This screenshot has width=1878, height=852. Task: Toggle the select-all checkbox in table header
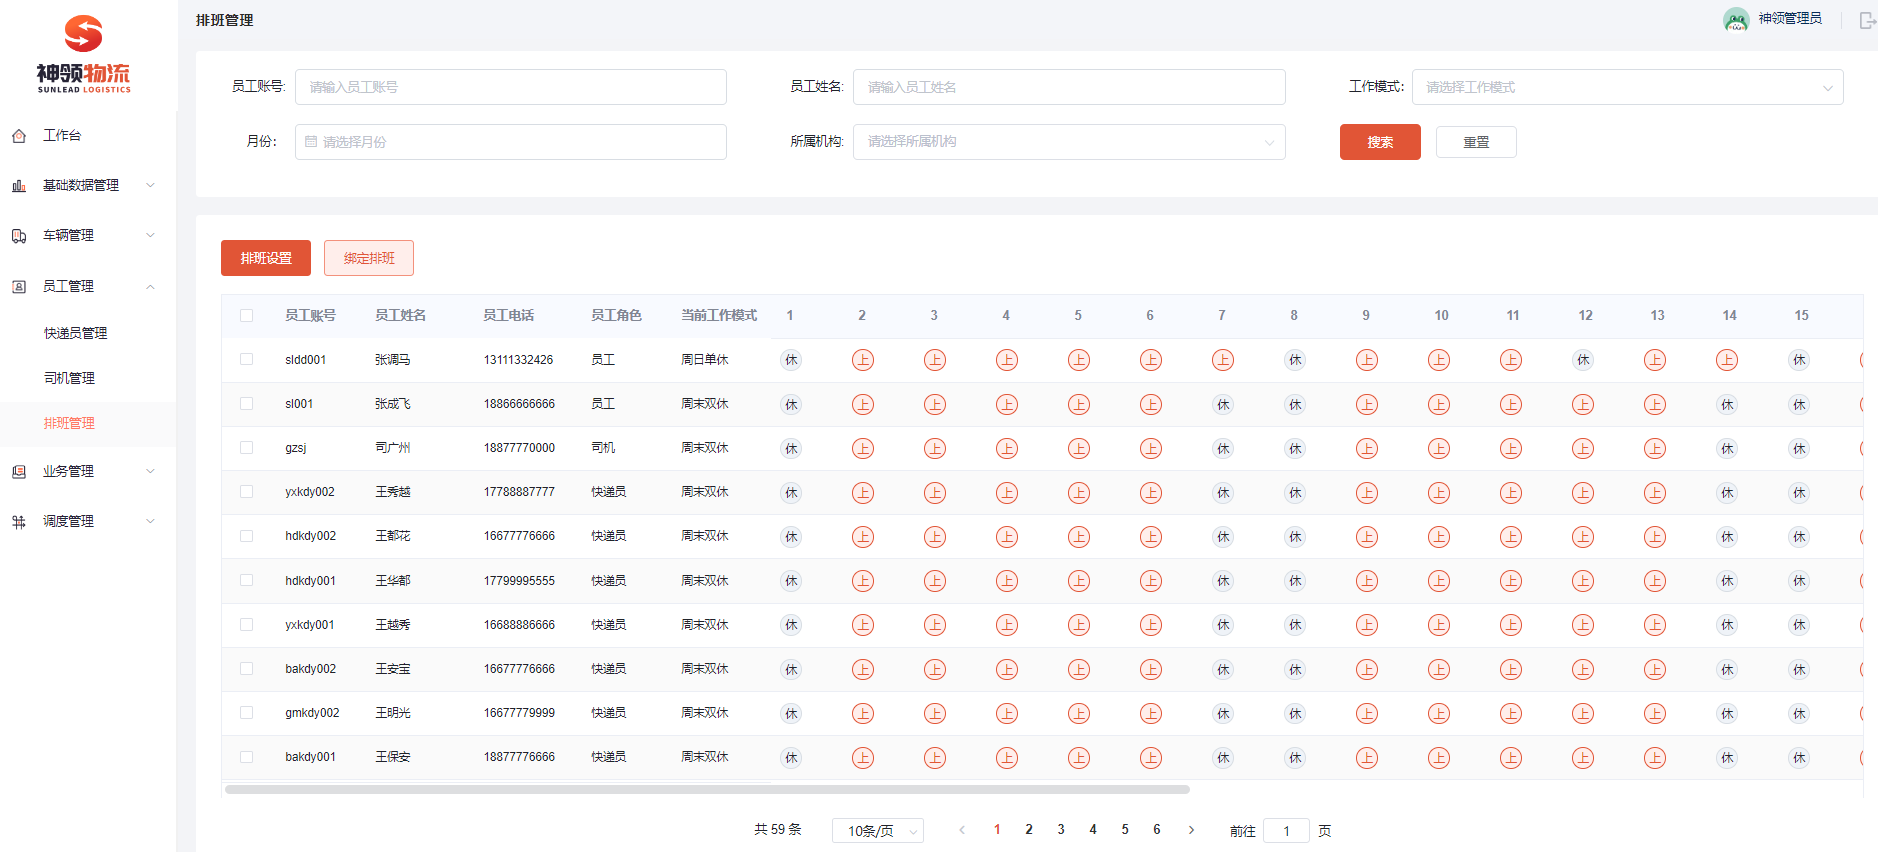coord(247,316)
